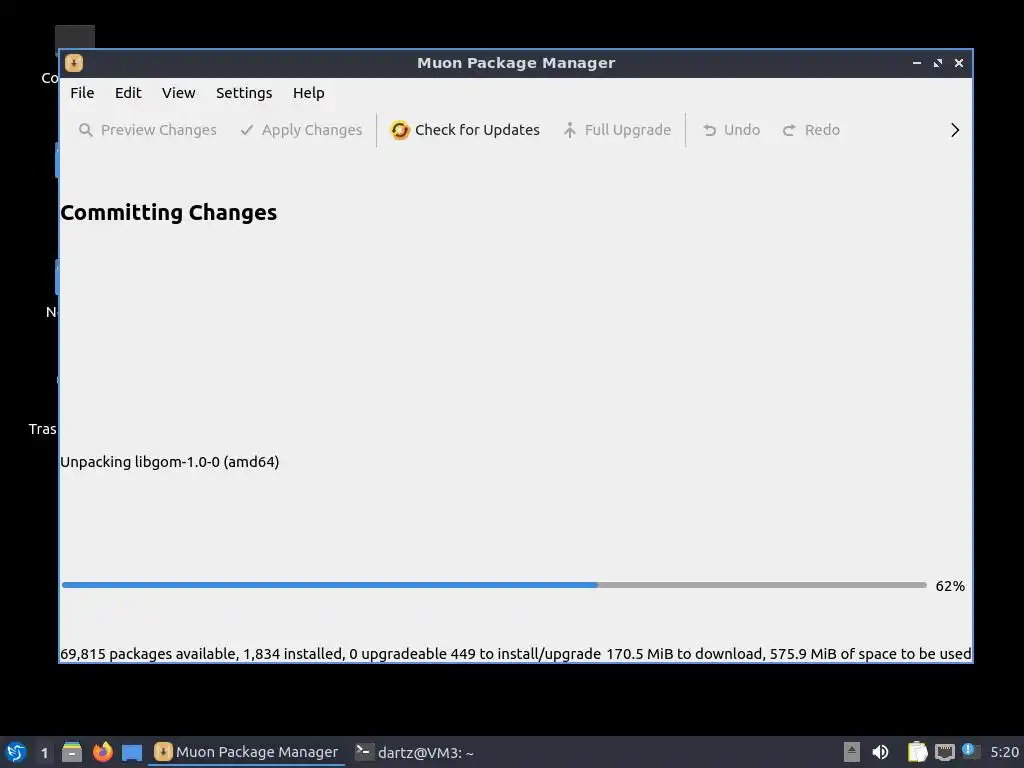This screenshot has height=768, width=1024.
Task: Click '170.5 MiB to download' status text
Action: pos(684,654)
